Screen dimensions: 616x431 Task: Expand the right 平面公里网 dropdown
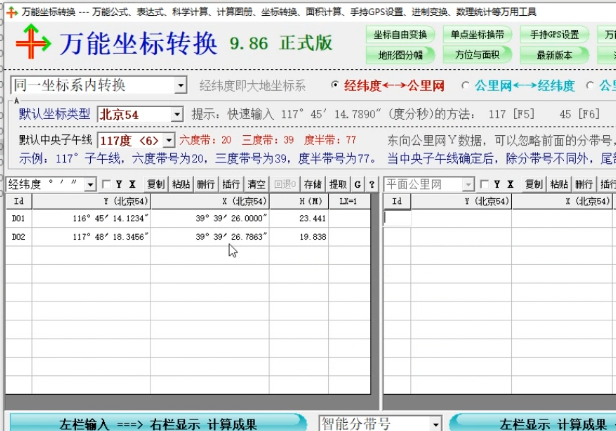(x=468, y=184)
